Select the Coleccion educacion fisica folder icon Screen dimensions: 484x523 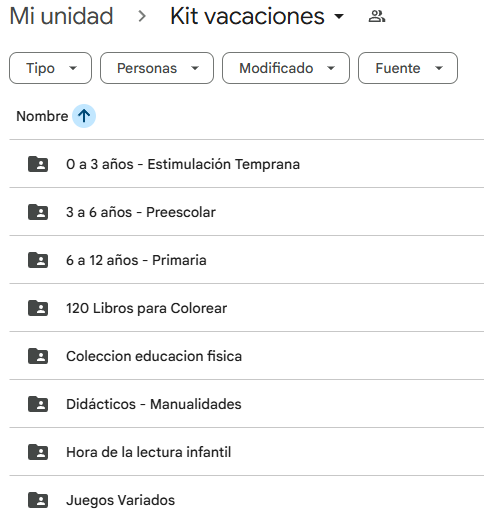(38, 356)
